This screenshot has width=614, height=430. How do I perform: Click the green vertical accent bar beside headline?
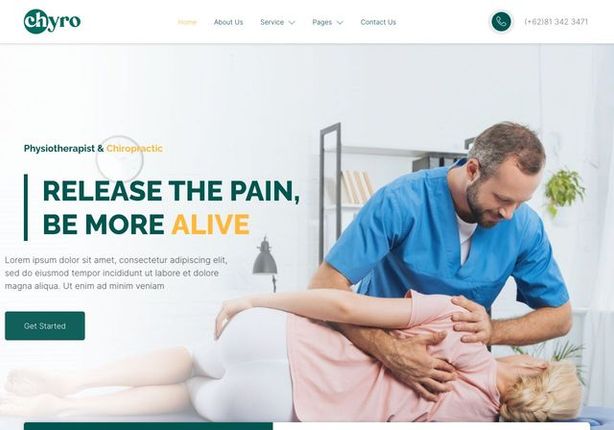[26, 207]
